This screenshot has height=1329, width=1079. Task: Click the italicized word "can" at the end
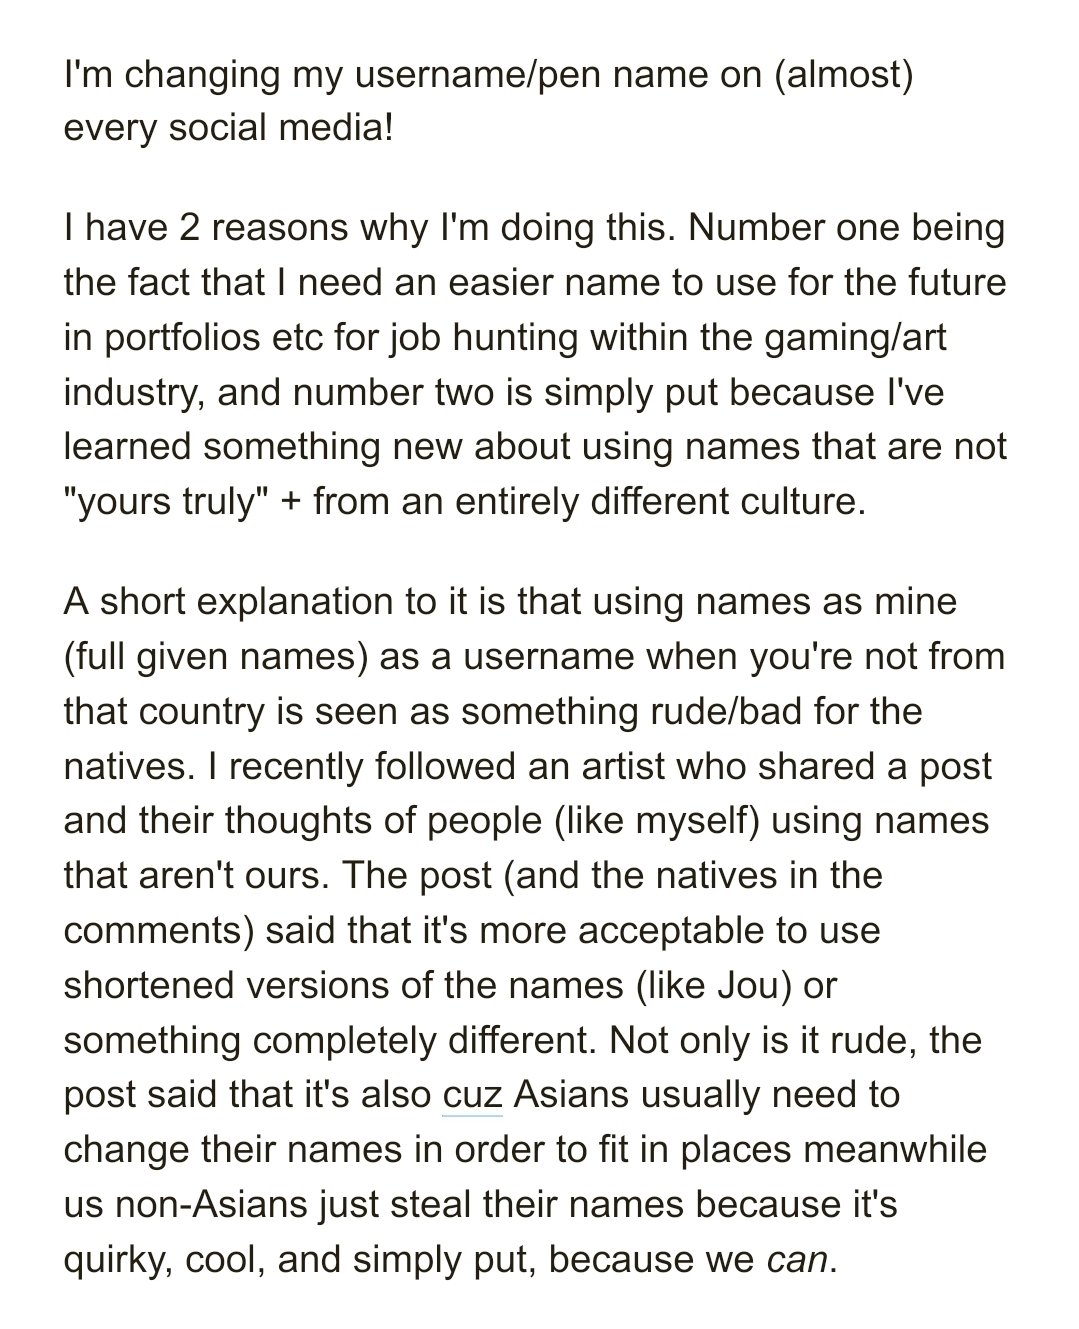797,1259
